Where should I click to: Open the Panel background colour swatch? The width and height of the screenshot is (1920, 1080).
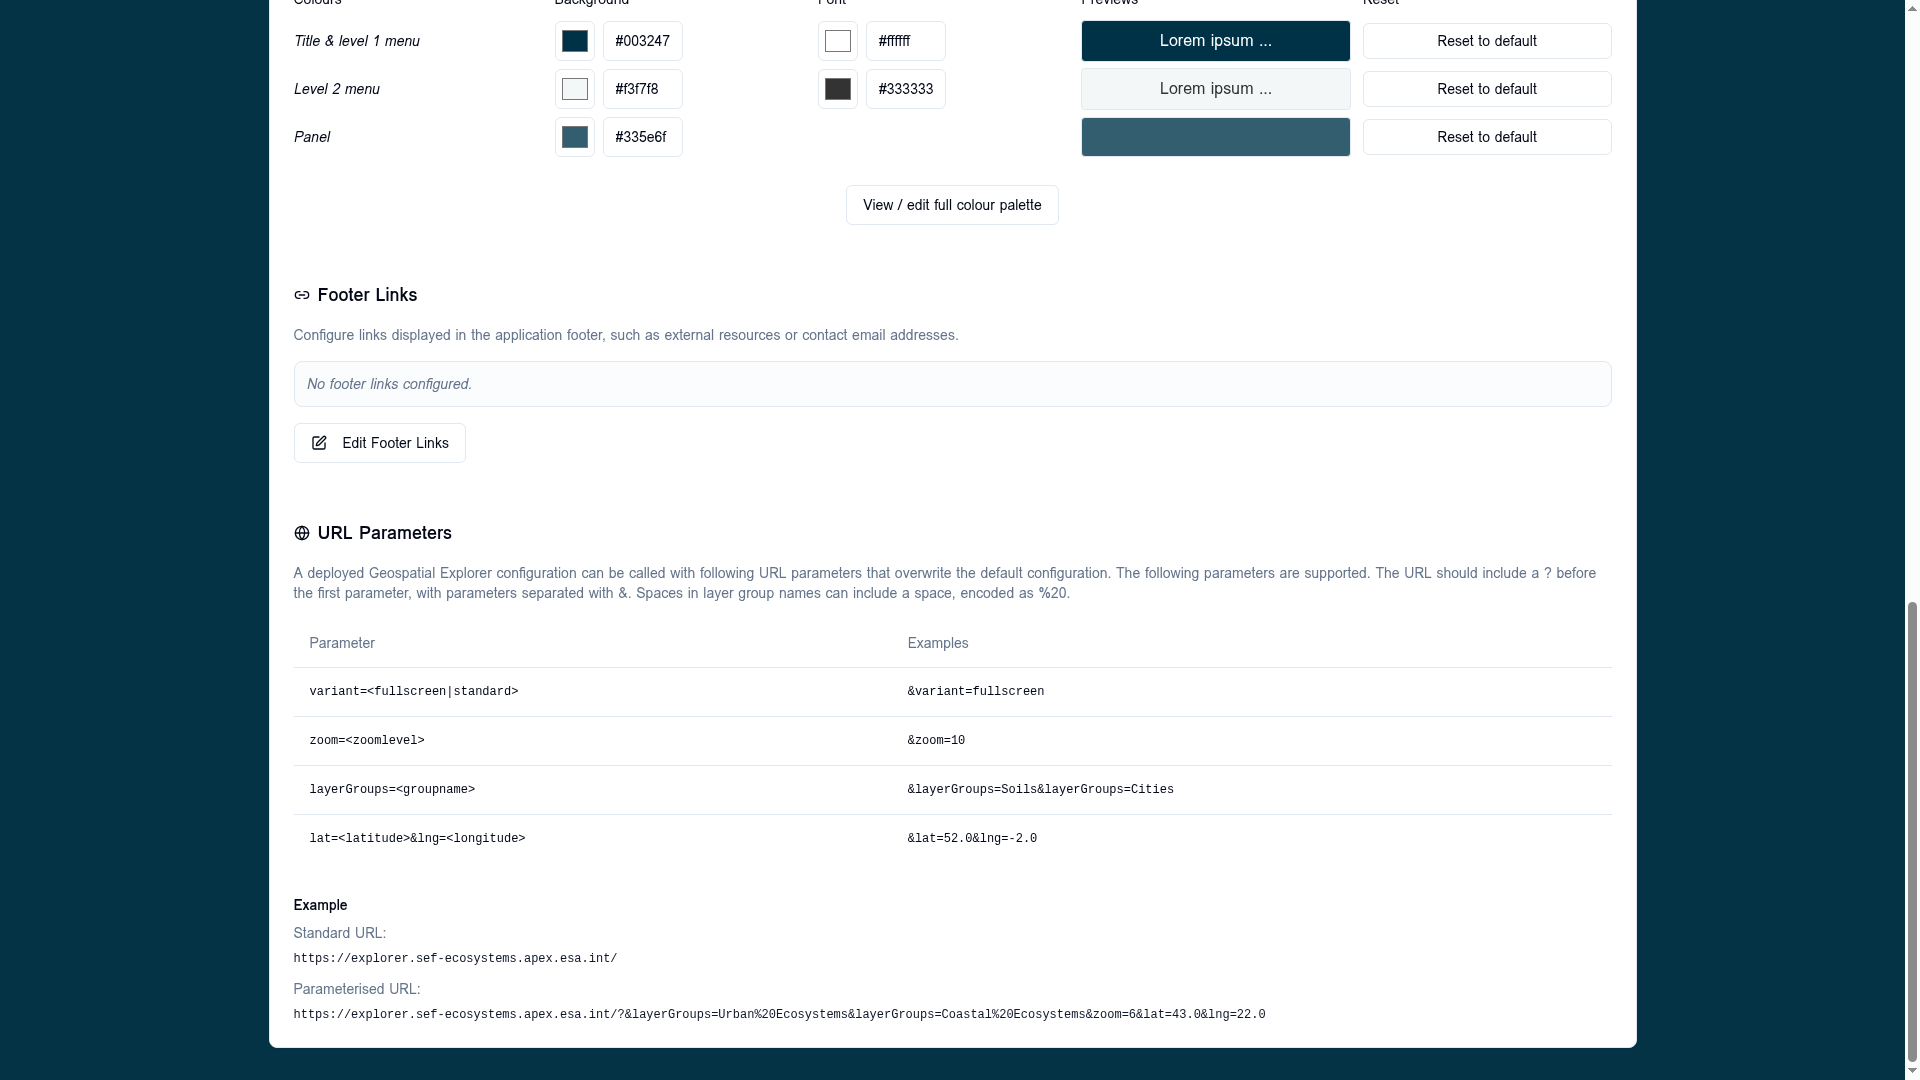(575, 137)
